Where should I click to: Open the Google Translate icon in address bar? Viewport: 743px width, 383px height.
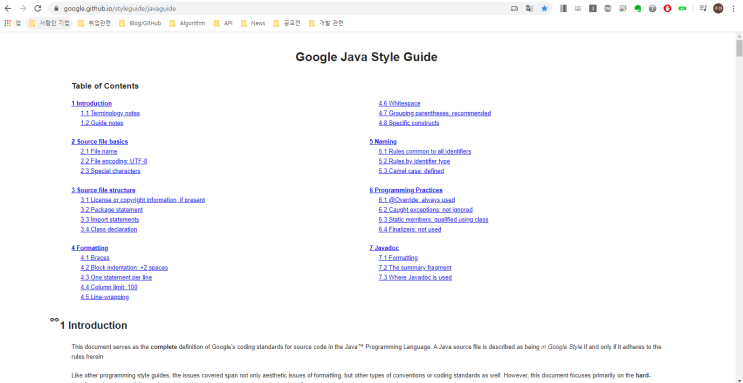529,9
